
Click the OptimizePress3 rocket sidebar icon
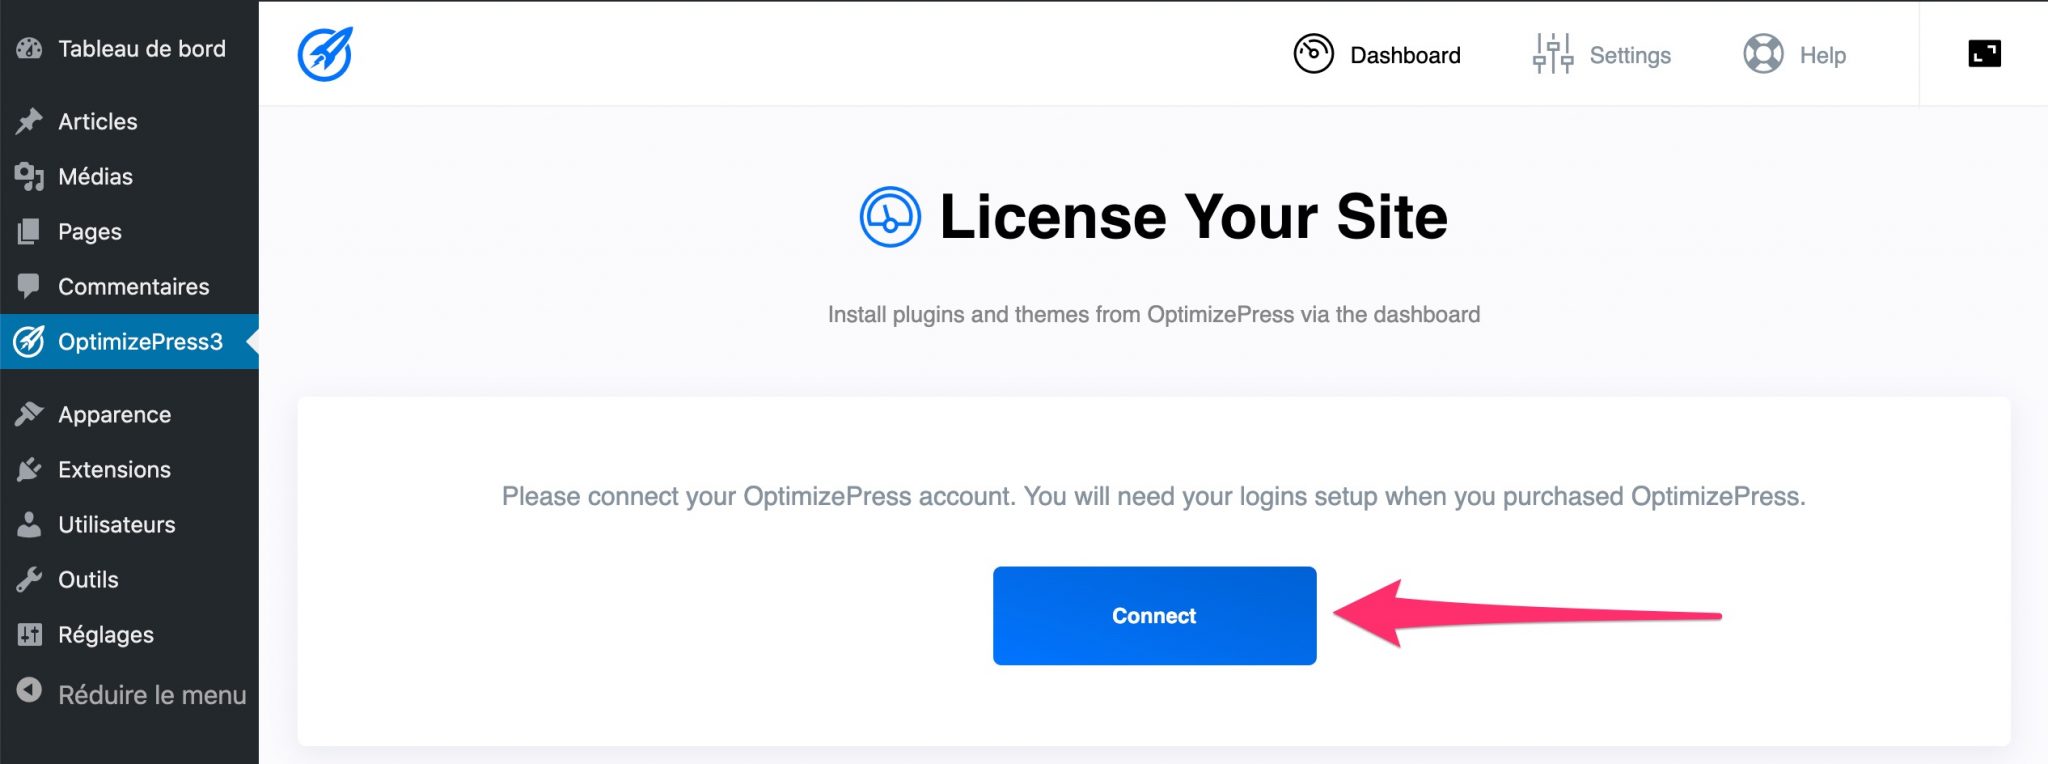pyautogui.click(x=30, y=341)
